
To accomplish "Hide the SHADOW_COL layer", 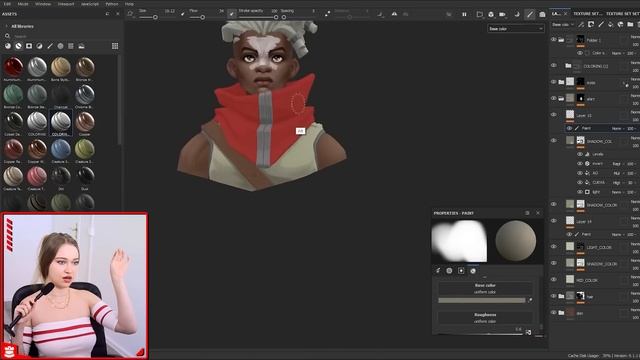I will click(553, 140).
